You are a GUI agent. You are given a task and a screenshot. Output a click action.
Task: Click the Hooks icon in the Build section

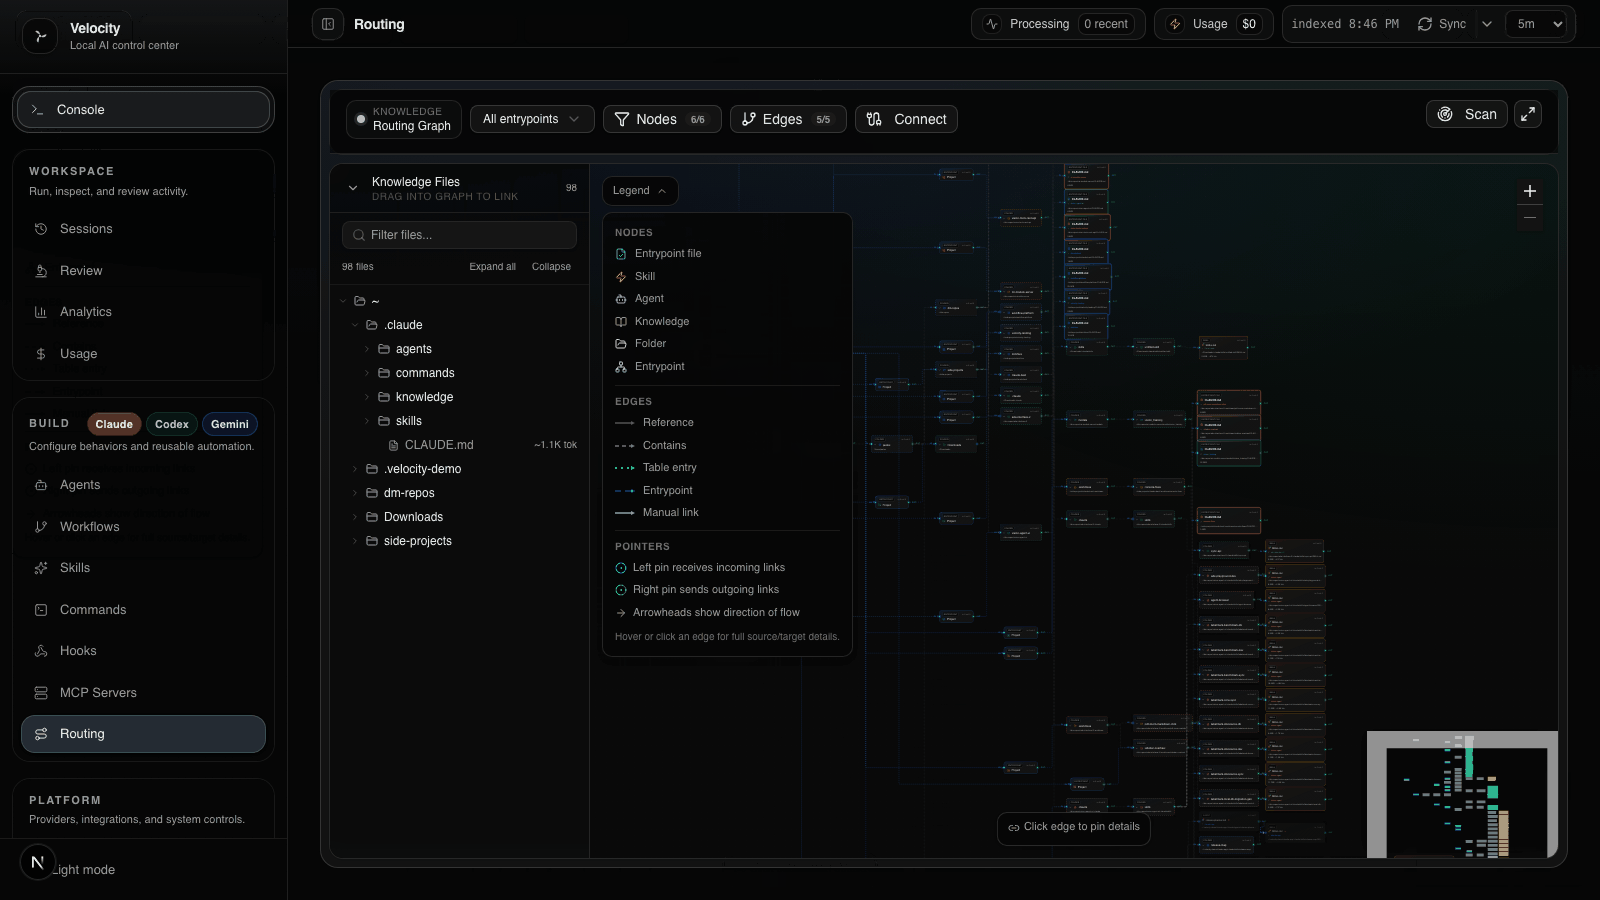(40, 651)
